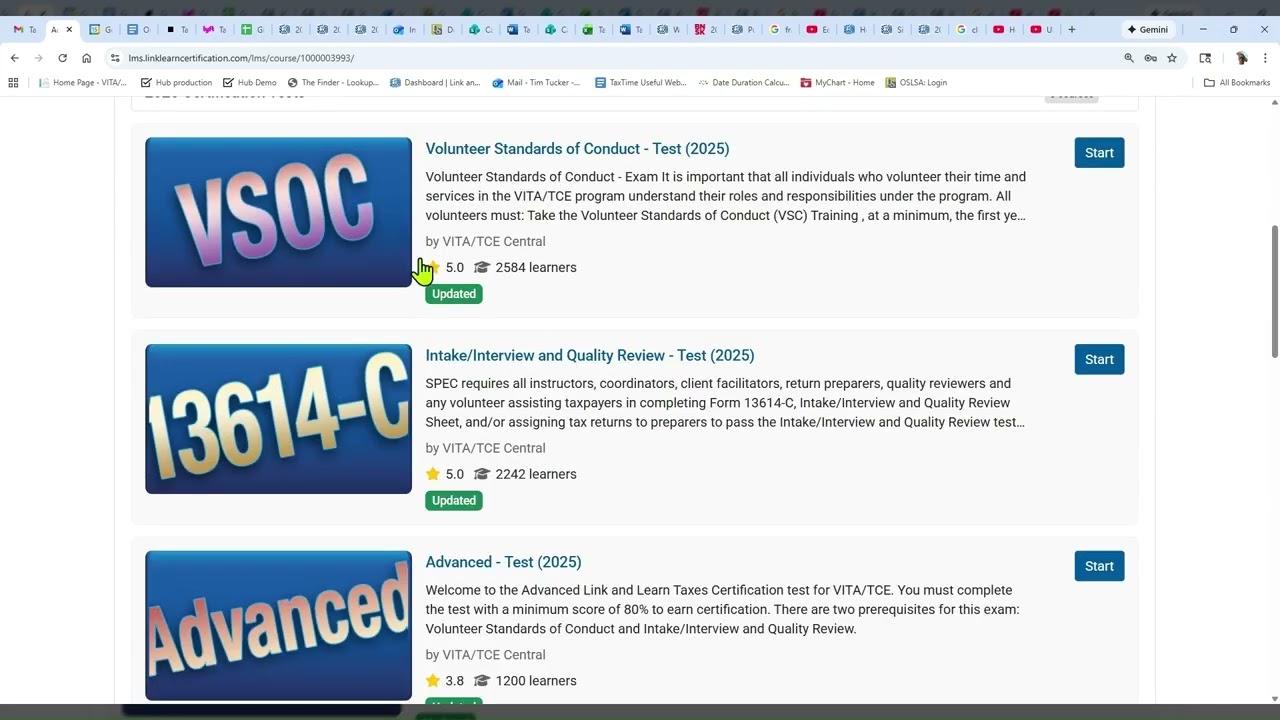Click the address bar URL

tap(241, 58)
